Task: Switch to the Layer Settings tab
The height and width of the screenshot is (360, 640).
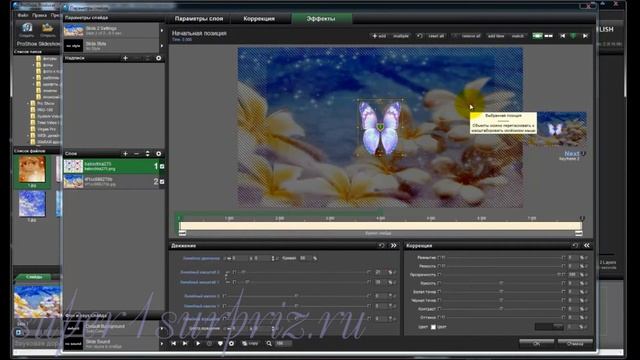Action: tap(199, 19)
